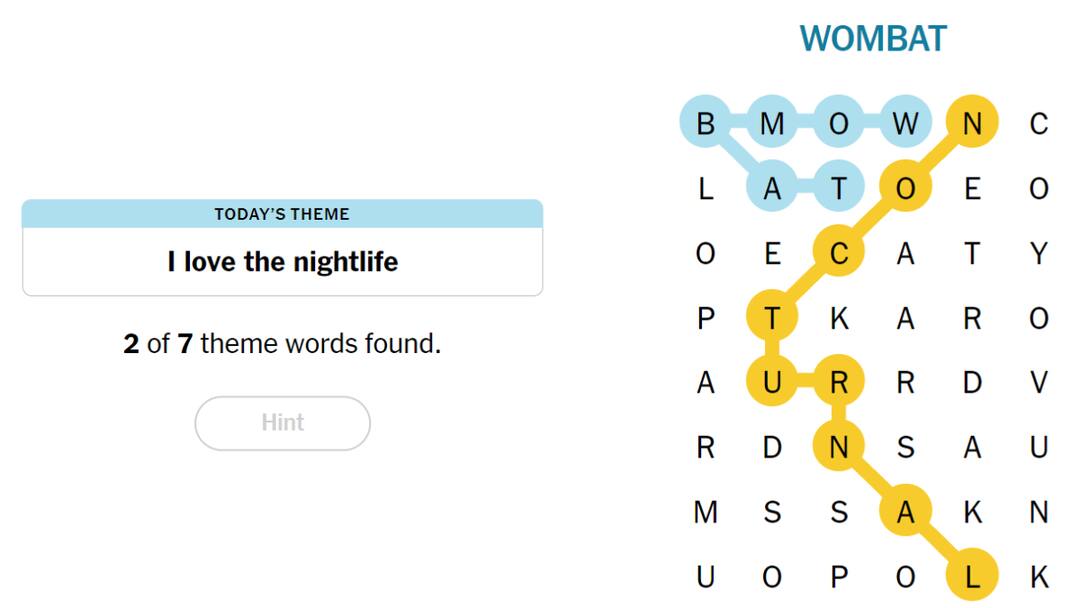Screen dimensions: 1080x608
Task: Select the blue-highlighted letter A
Action: coord(772,189)
